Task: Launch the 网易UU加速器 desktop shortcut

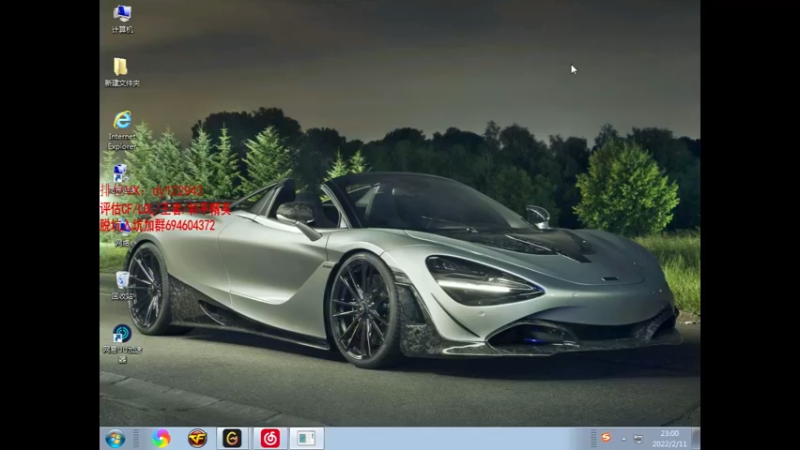Action: click(x=122, y=343)
